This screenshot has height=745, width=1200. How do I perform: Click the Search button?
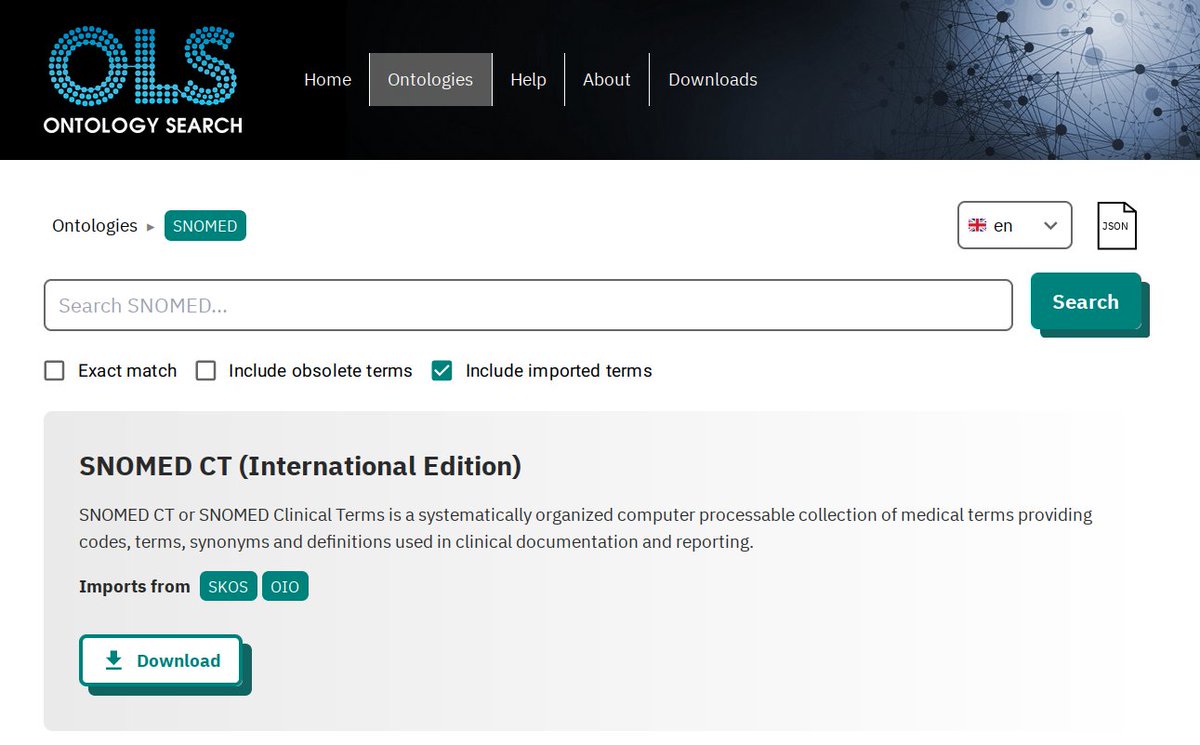click(1086, 301)
